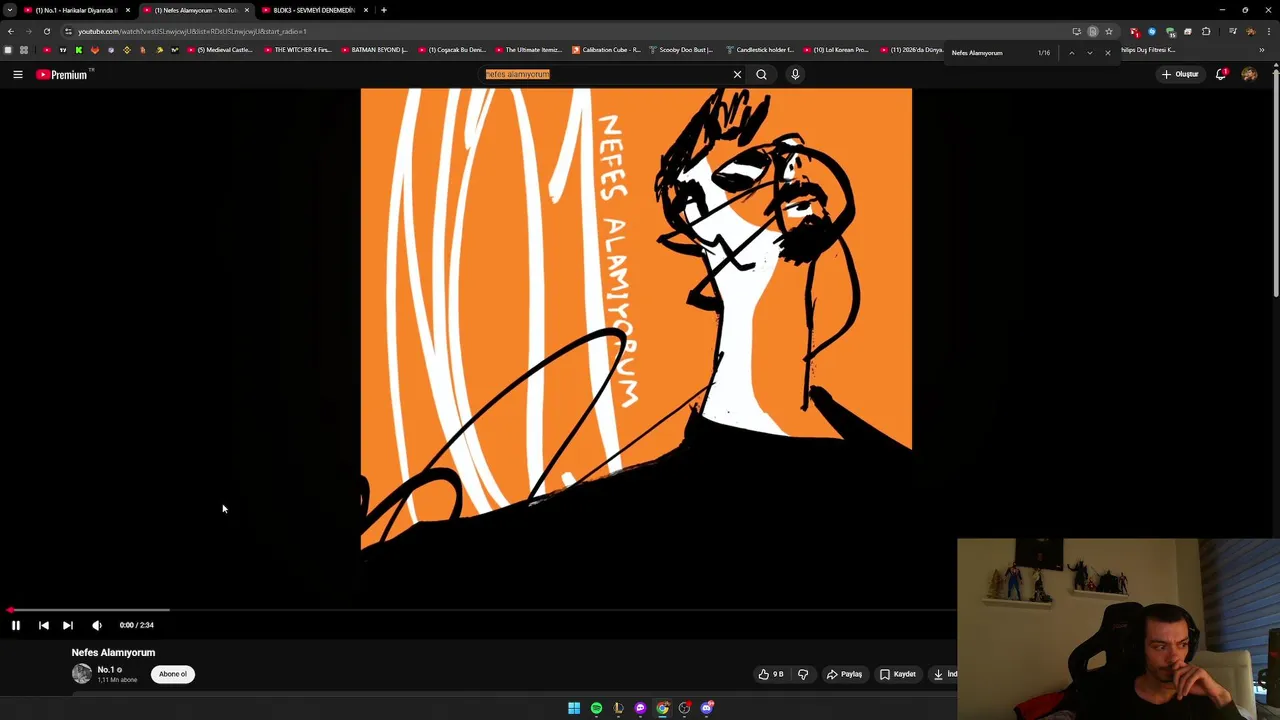Run the search with the magnifier button

point(761,74)
